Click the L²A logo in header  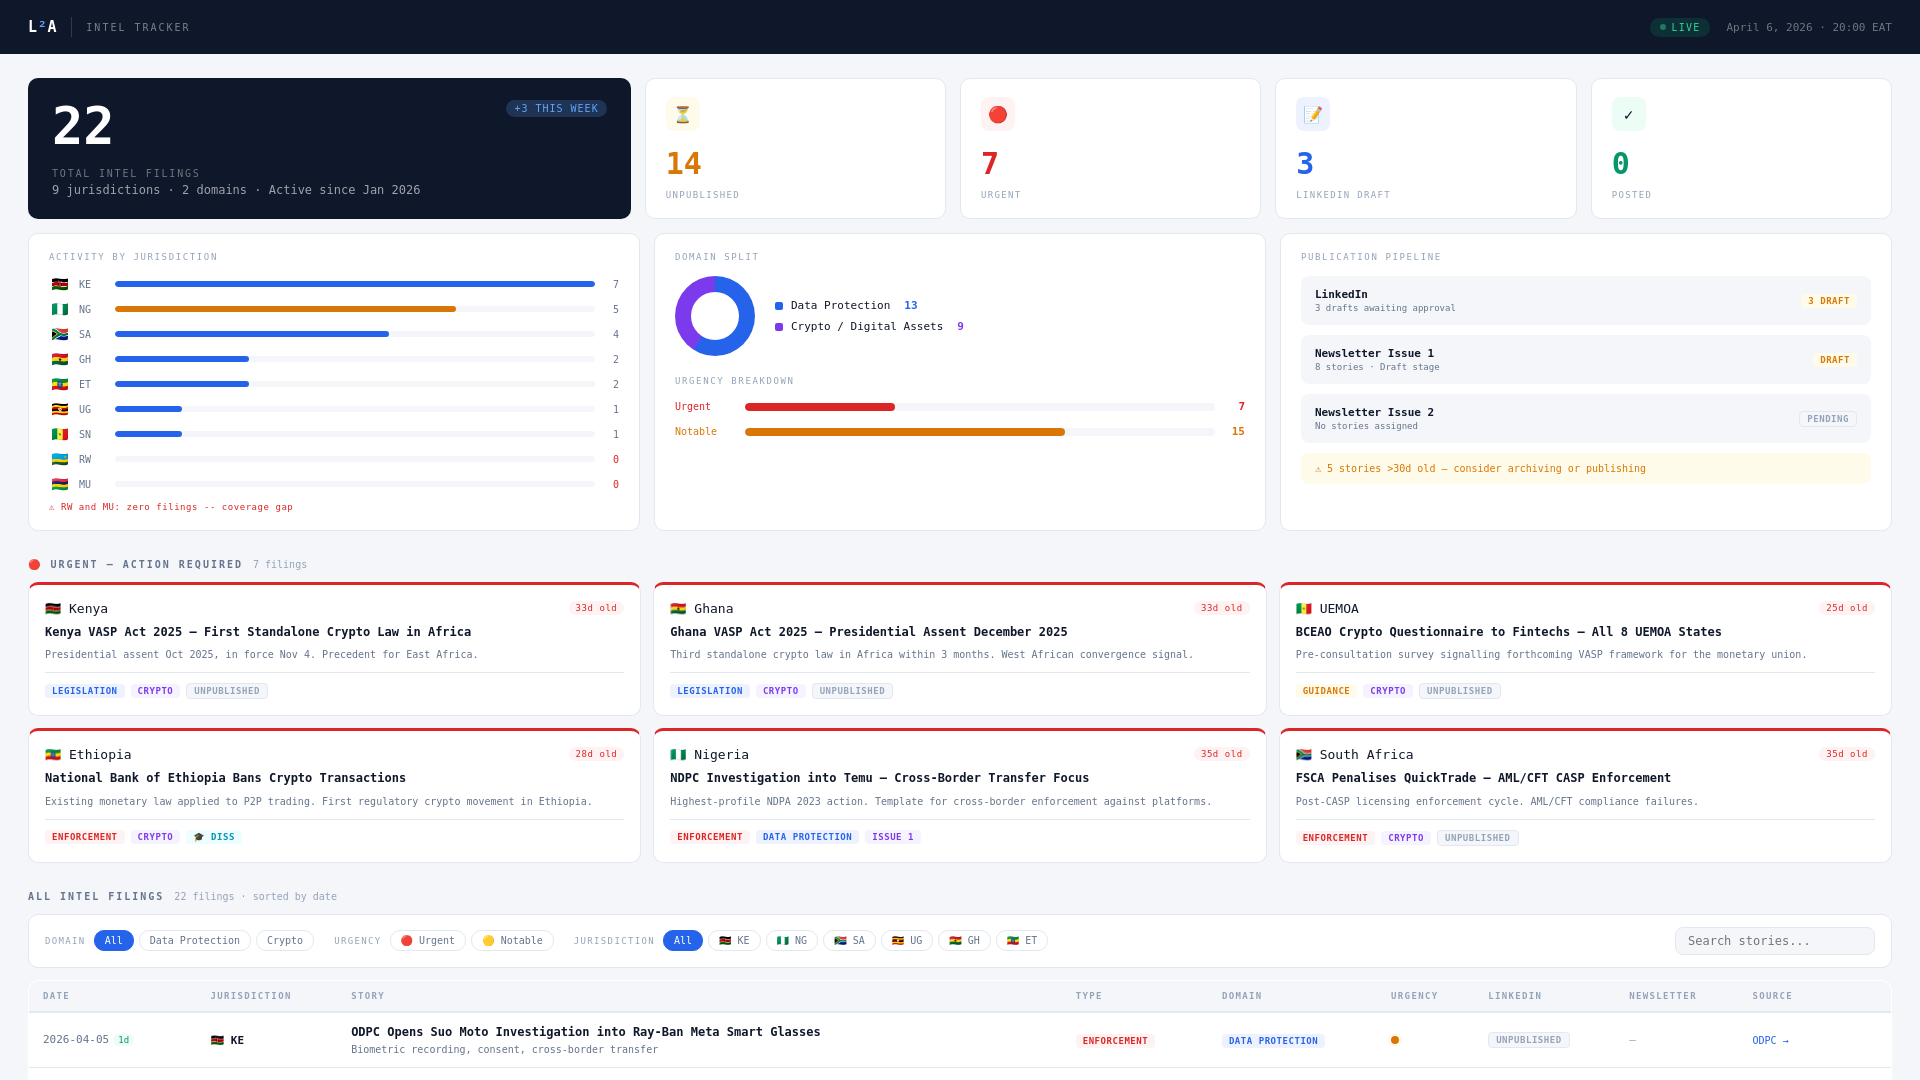42,27
